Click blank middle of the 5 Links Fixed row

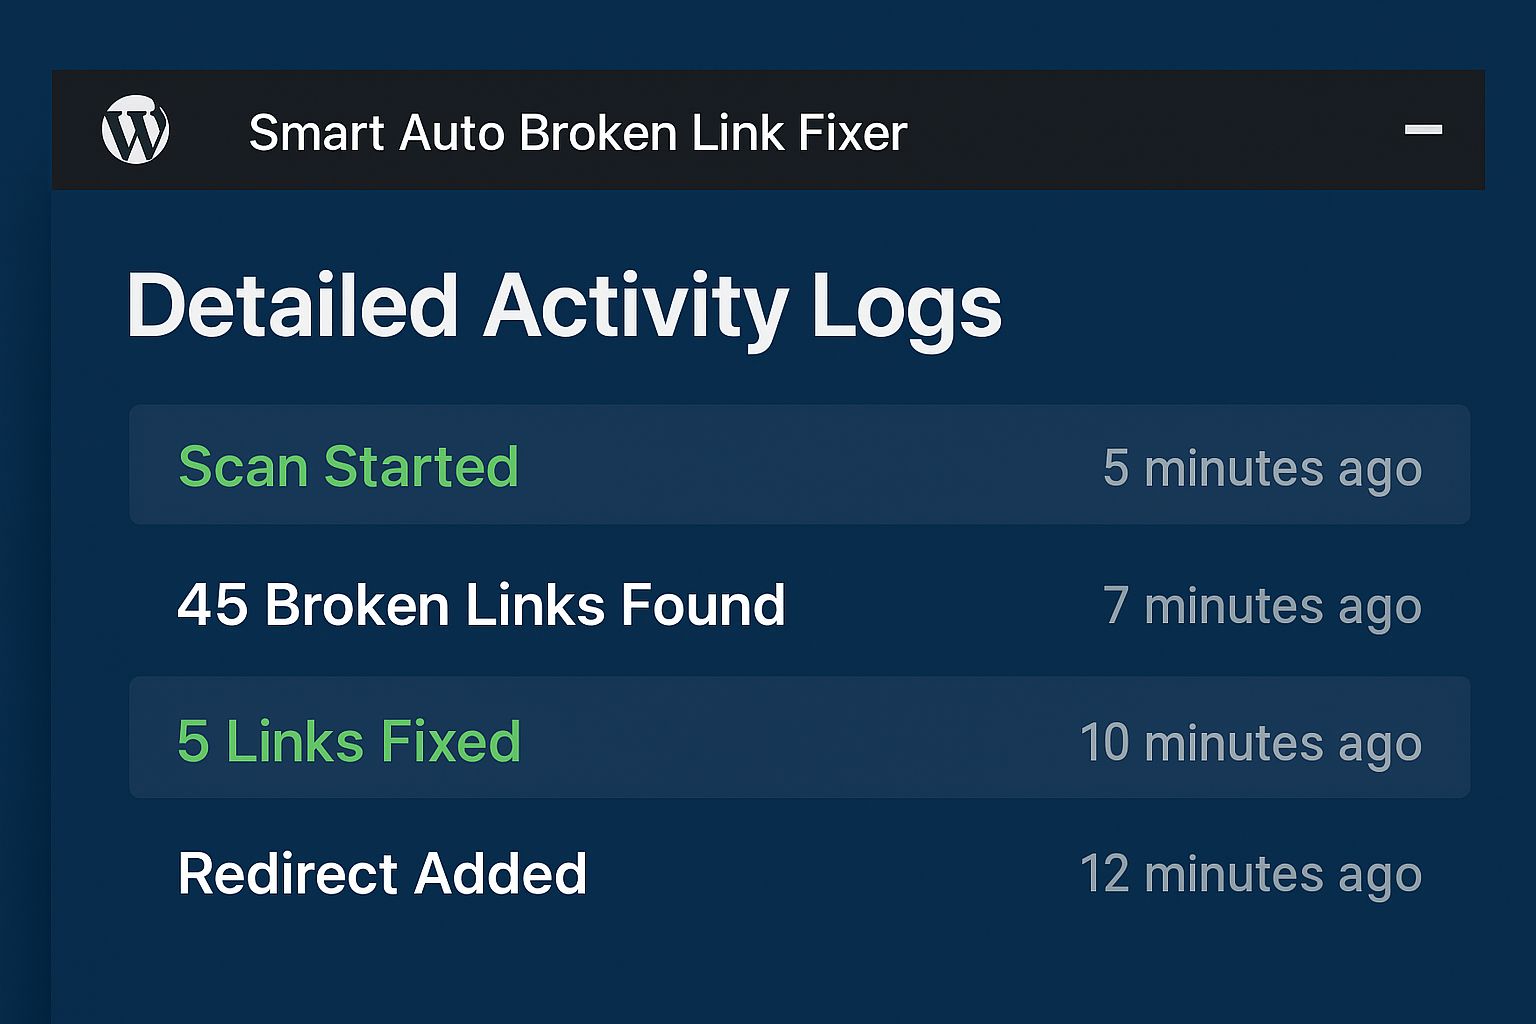(800, 738)
